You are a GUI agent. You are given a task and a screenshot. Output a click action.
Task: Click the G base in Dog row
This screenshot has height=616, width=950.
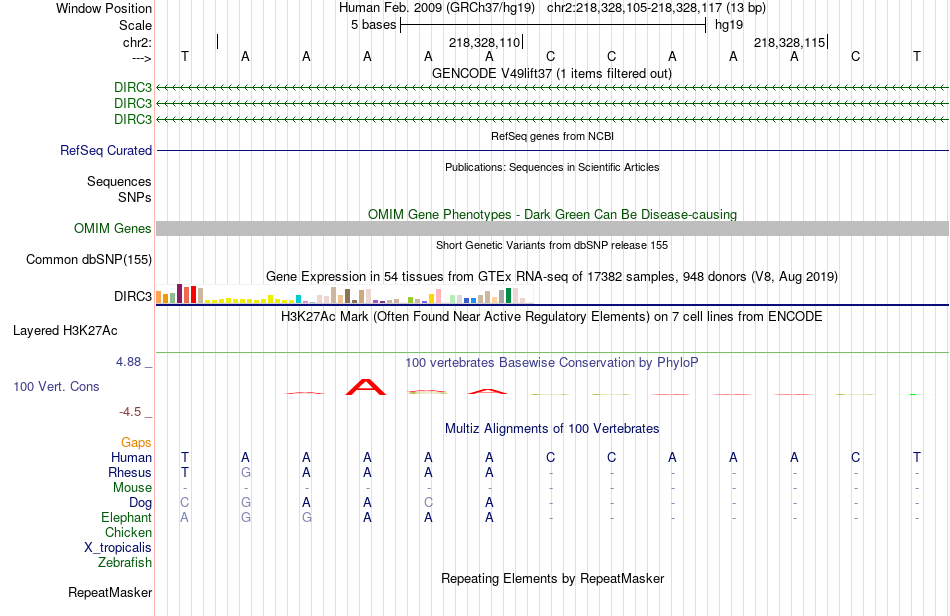[x=245, y=503]
